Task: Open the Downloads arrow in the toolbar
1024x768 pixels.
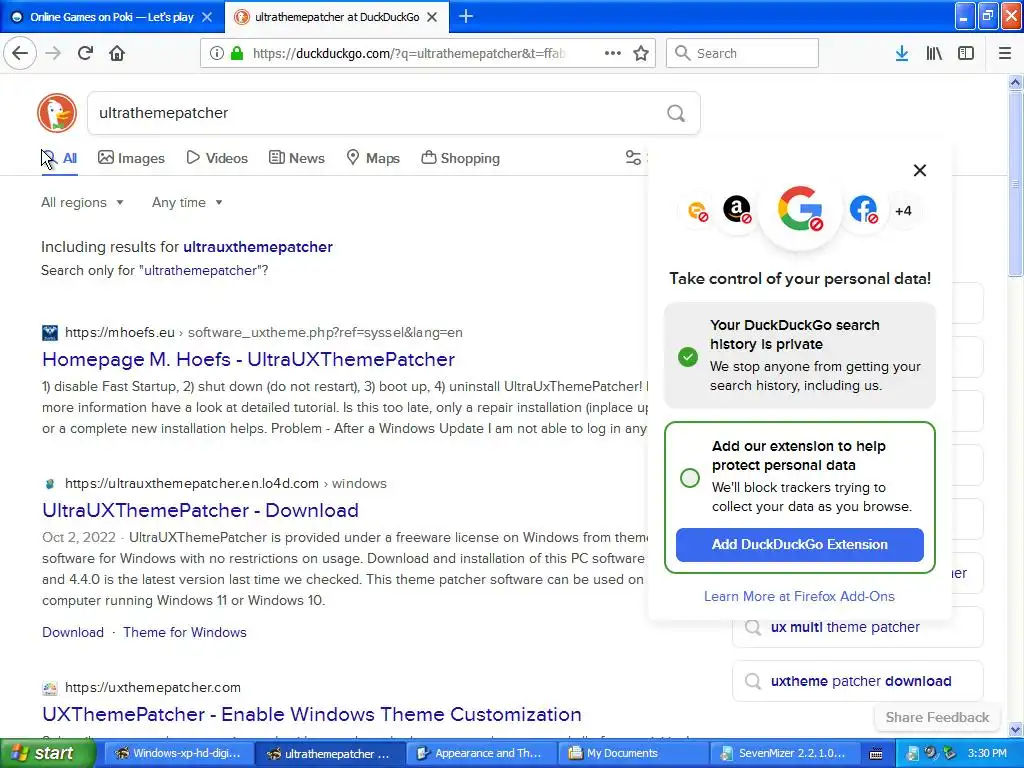Action: (902, 53)
